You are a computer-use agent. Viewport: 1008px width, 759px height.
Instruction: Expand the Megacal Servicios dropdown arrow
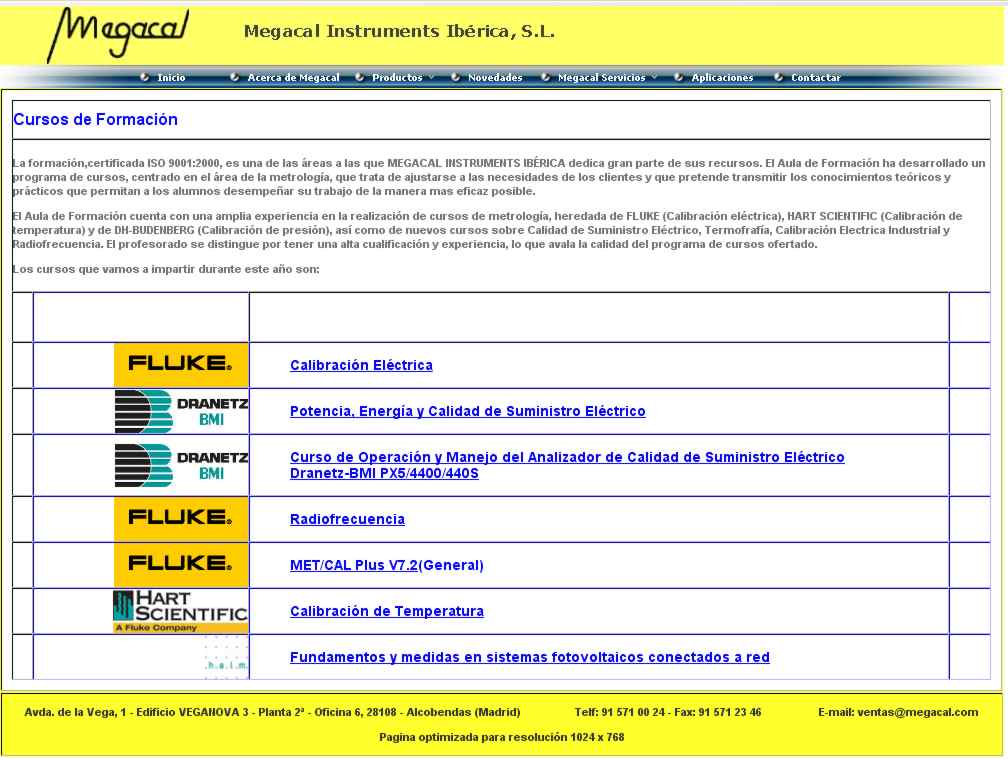654,78
